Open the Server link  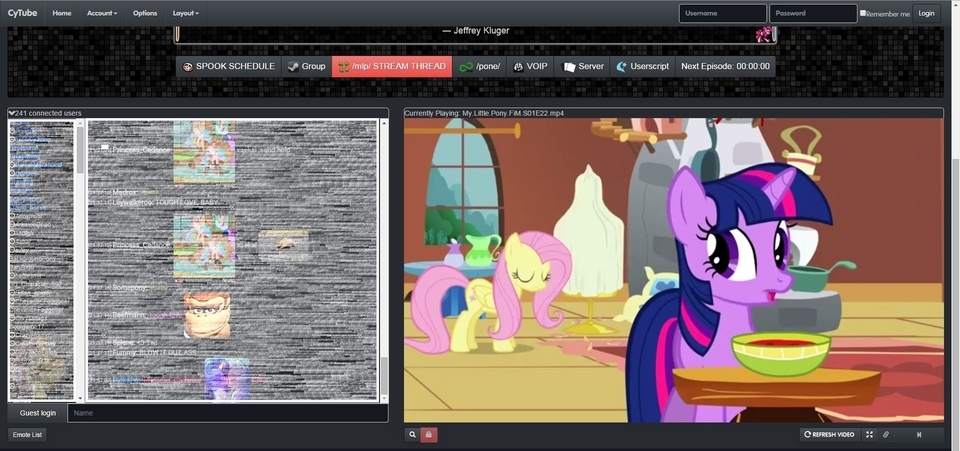click(x=583, y=67)
